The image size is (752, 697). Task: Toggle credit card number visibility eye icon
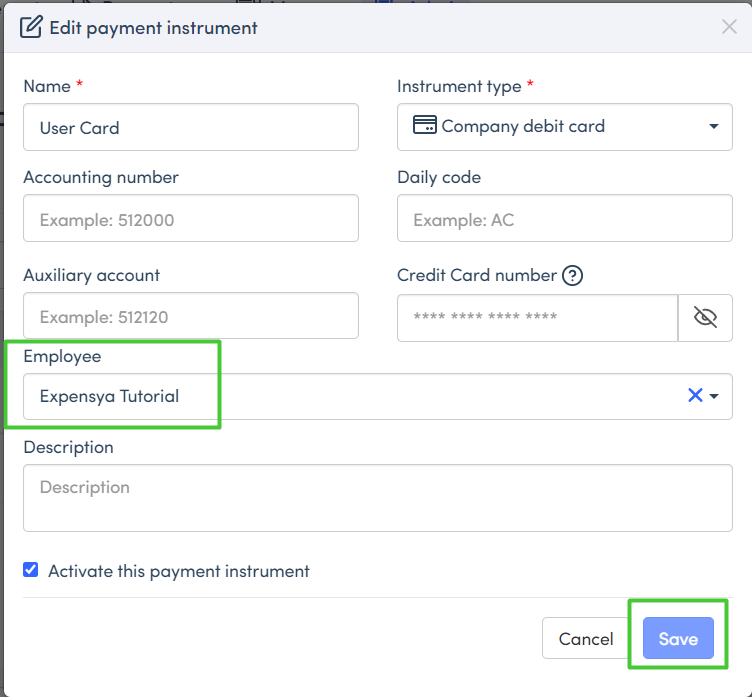click(705, 318)
